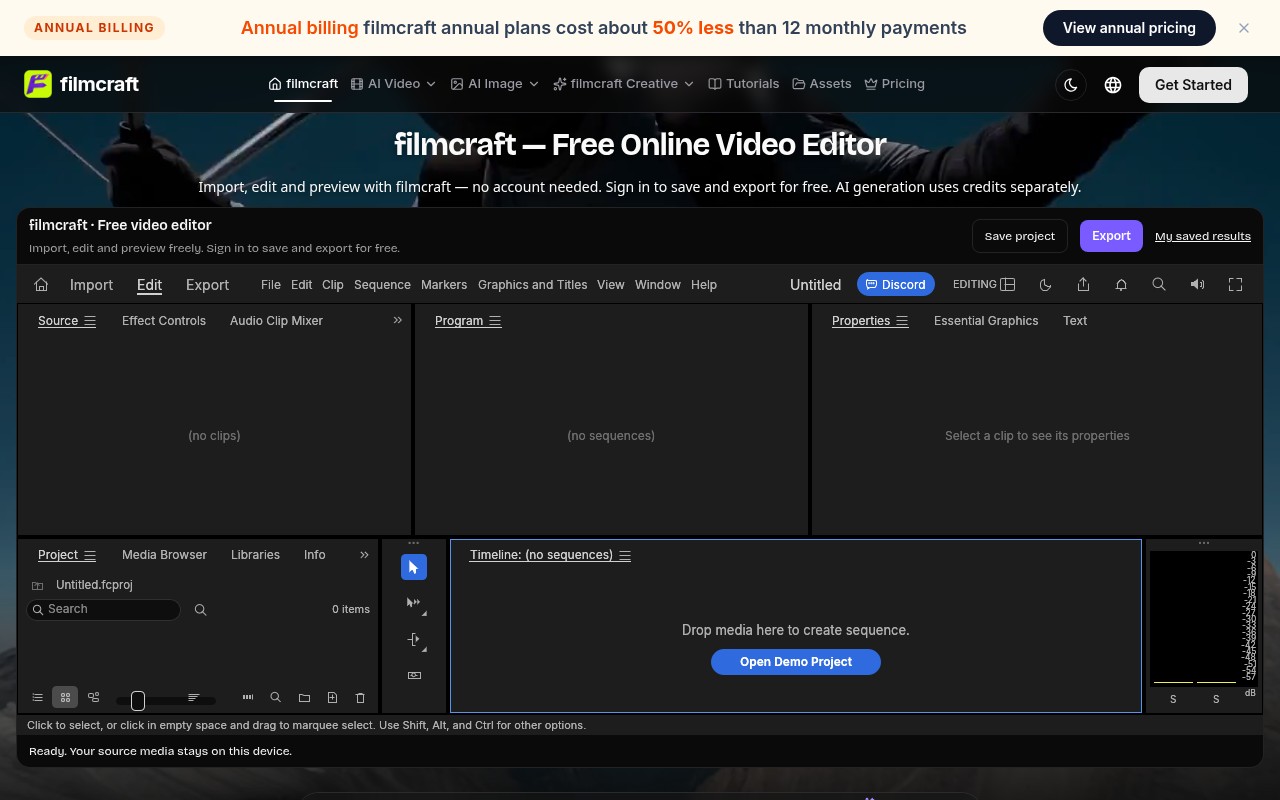Switch to the Libraries tab

tap(255, 555)
